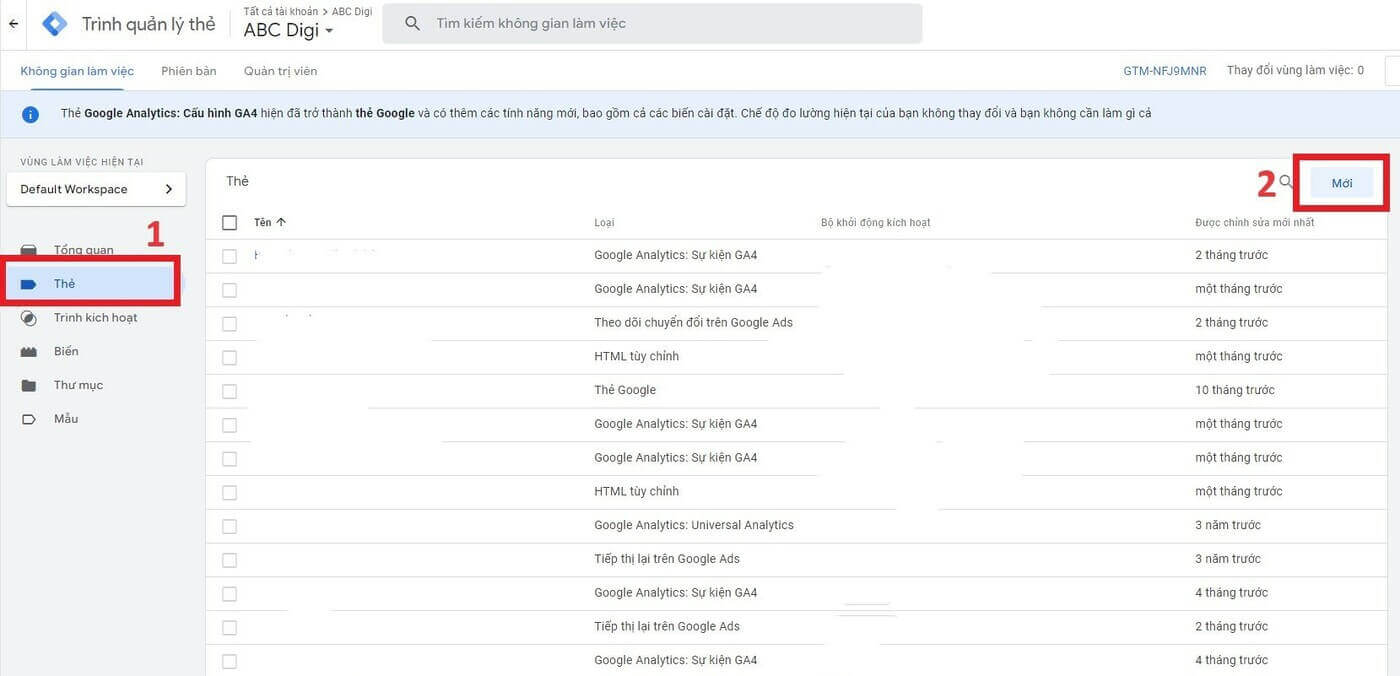The image size is (1400, 676).
Task: Tick checkbox of Theo dõi chuyển đổi row
Action: 230,324
